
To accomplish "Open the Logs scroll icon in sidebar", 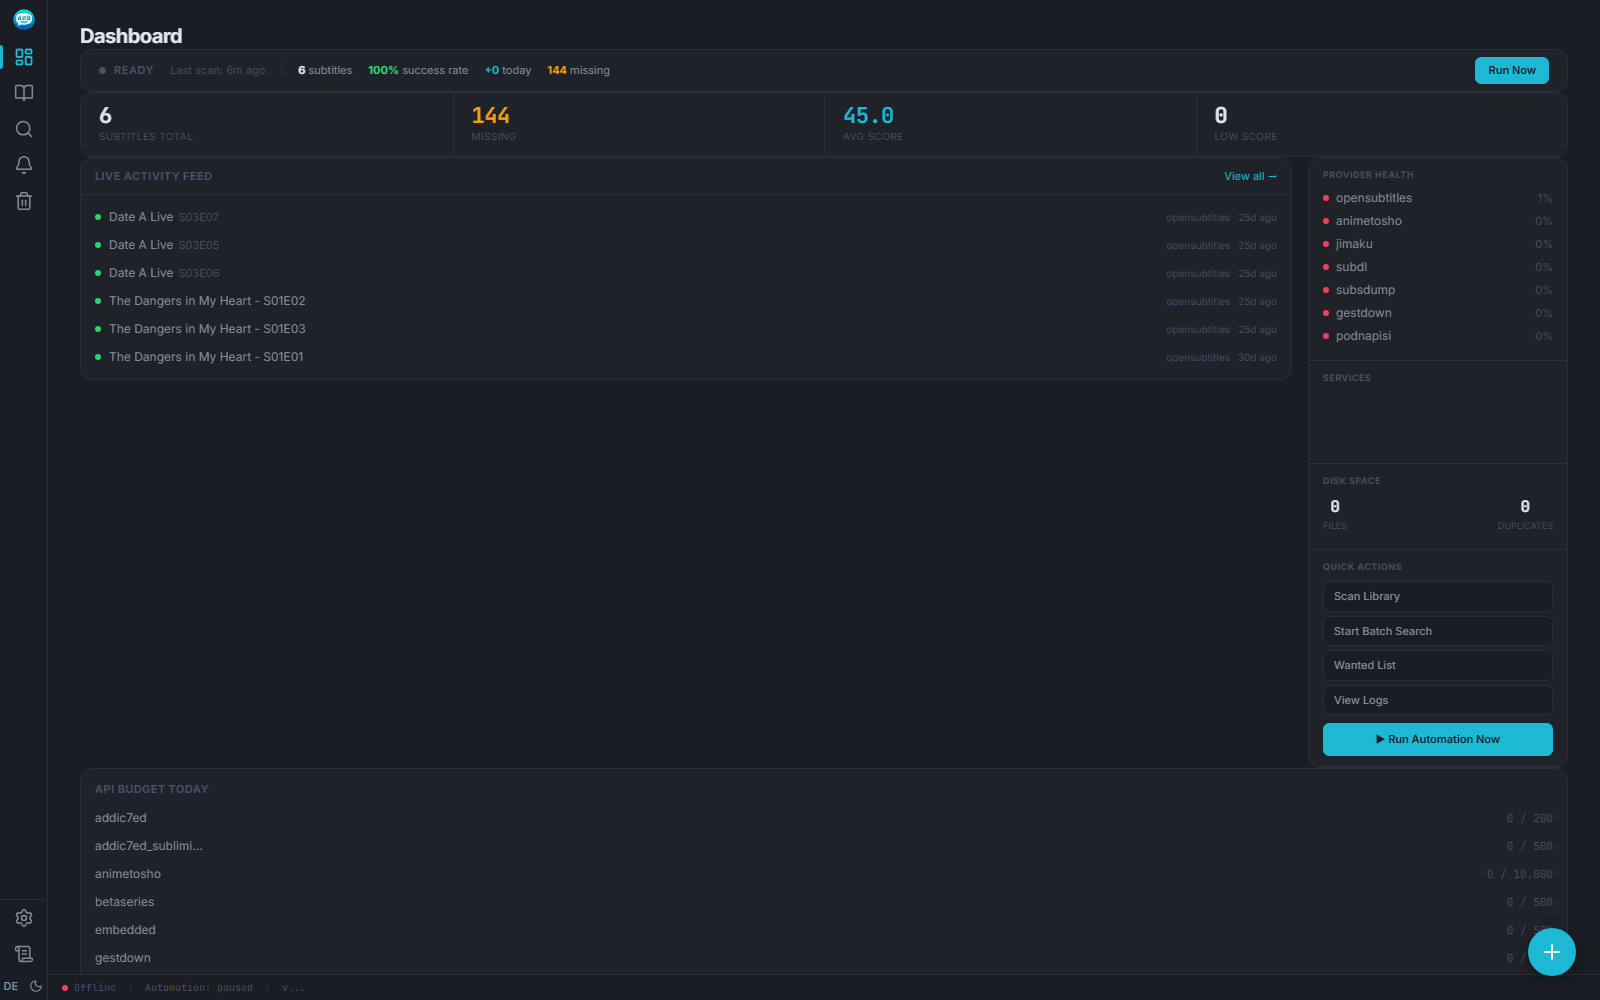I will click(24, 954).
